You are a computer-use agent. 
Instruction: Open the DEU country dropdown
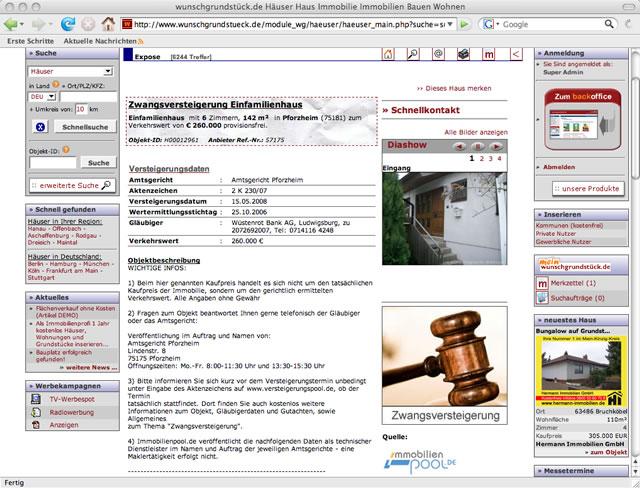point(51,97)
